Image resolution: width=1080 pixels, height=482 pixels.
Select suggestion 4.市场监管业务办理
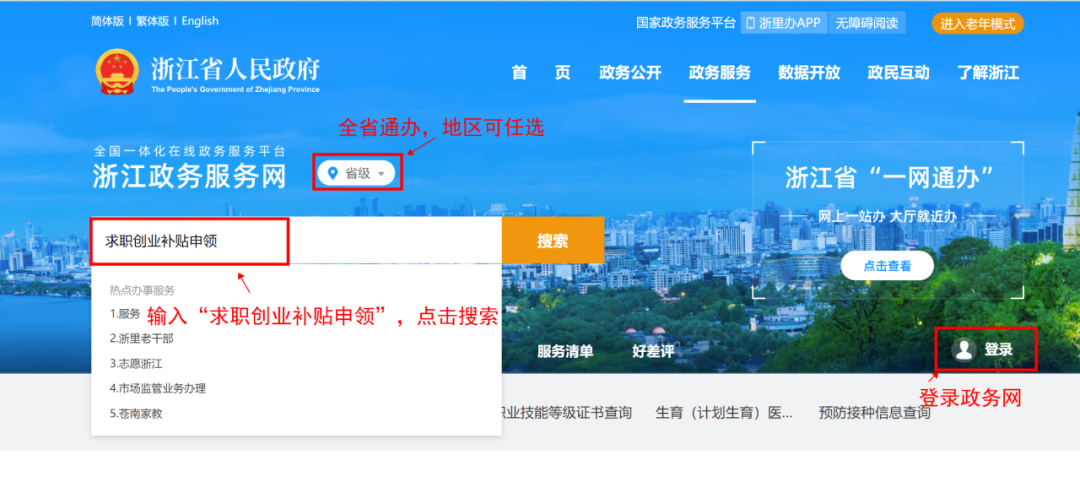tap(158, 388)
